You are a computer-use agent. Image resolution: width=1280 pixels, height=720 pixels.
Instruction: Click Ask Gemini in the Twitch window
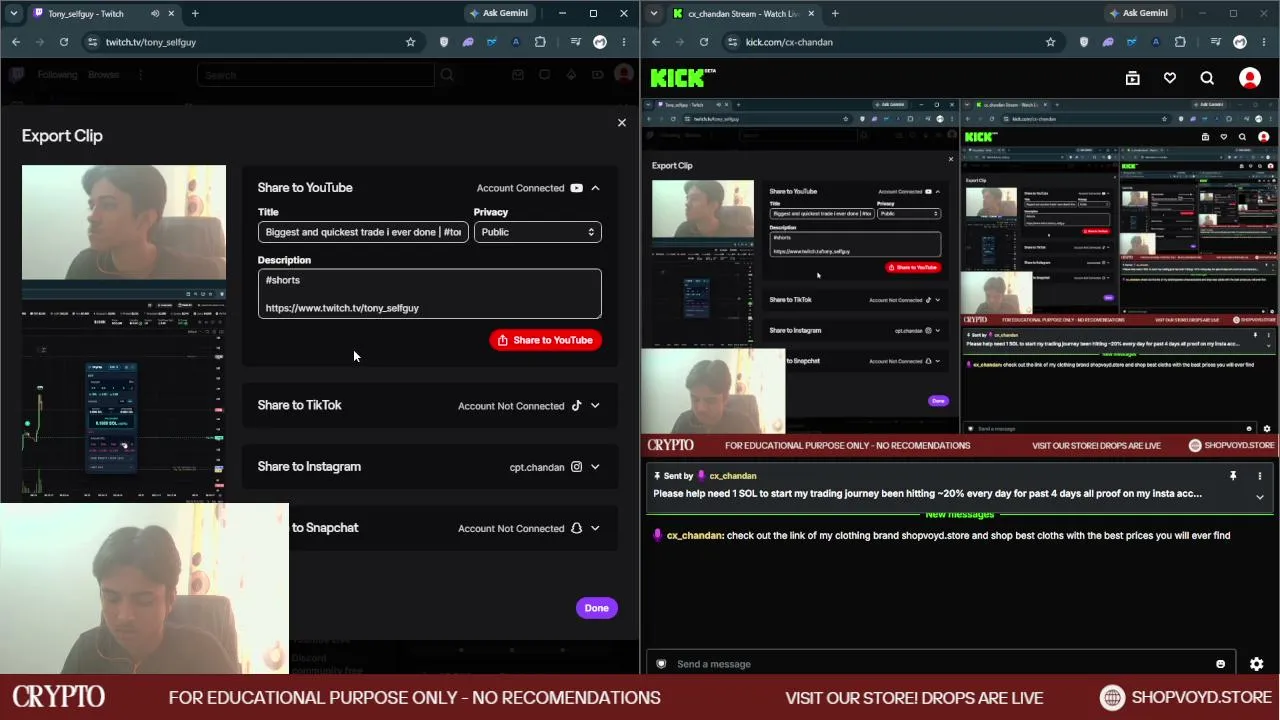point(498,13)
